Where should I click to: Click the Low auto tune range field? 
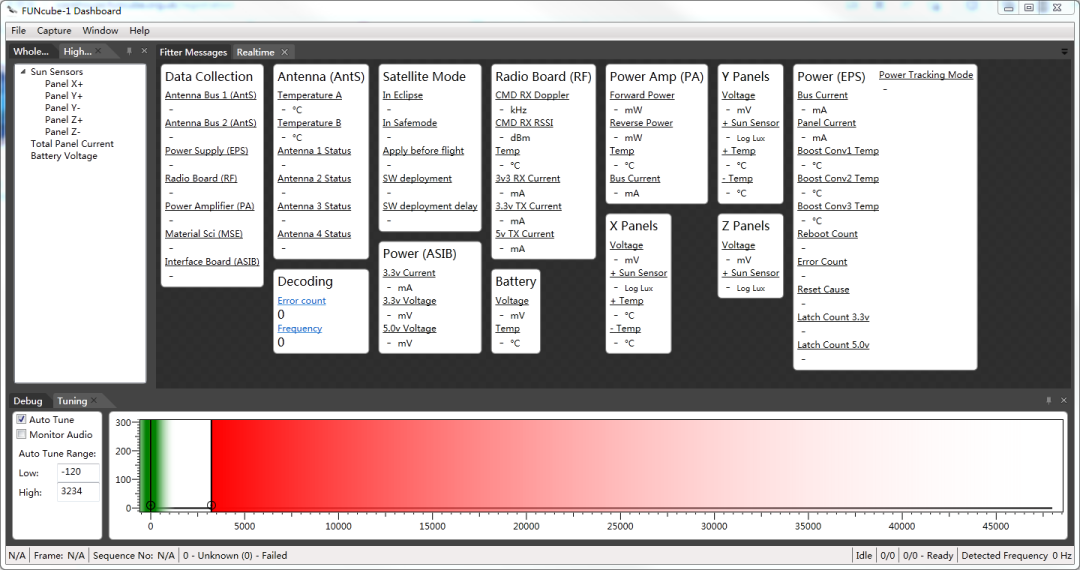(78, 472)
